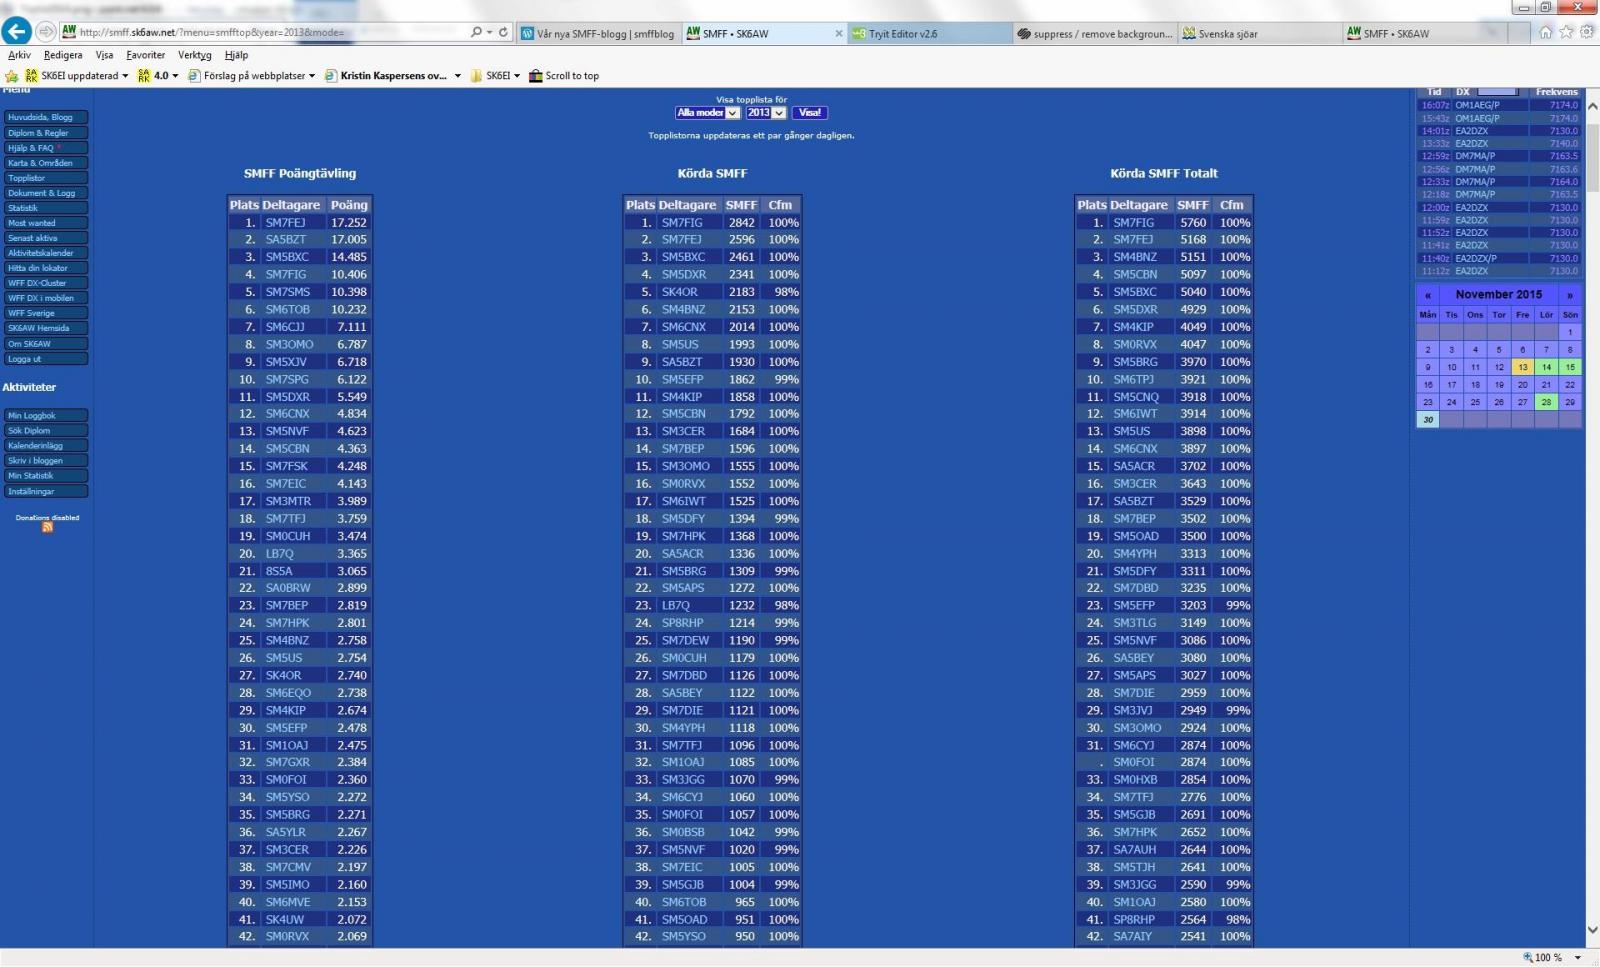This screenshot has height=967, width=1600.
Task: Click the add-to-favorites bar star icon
Action: click(12, 76)
